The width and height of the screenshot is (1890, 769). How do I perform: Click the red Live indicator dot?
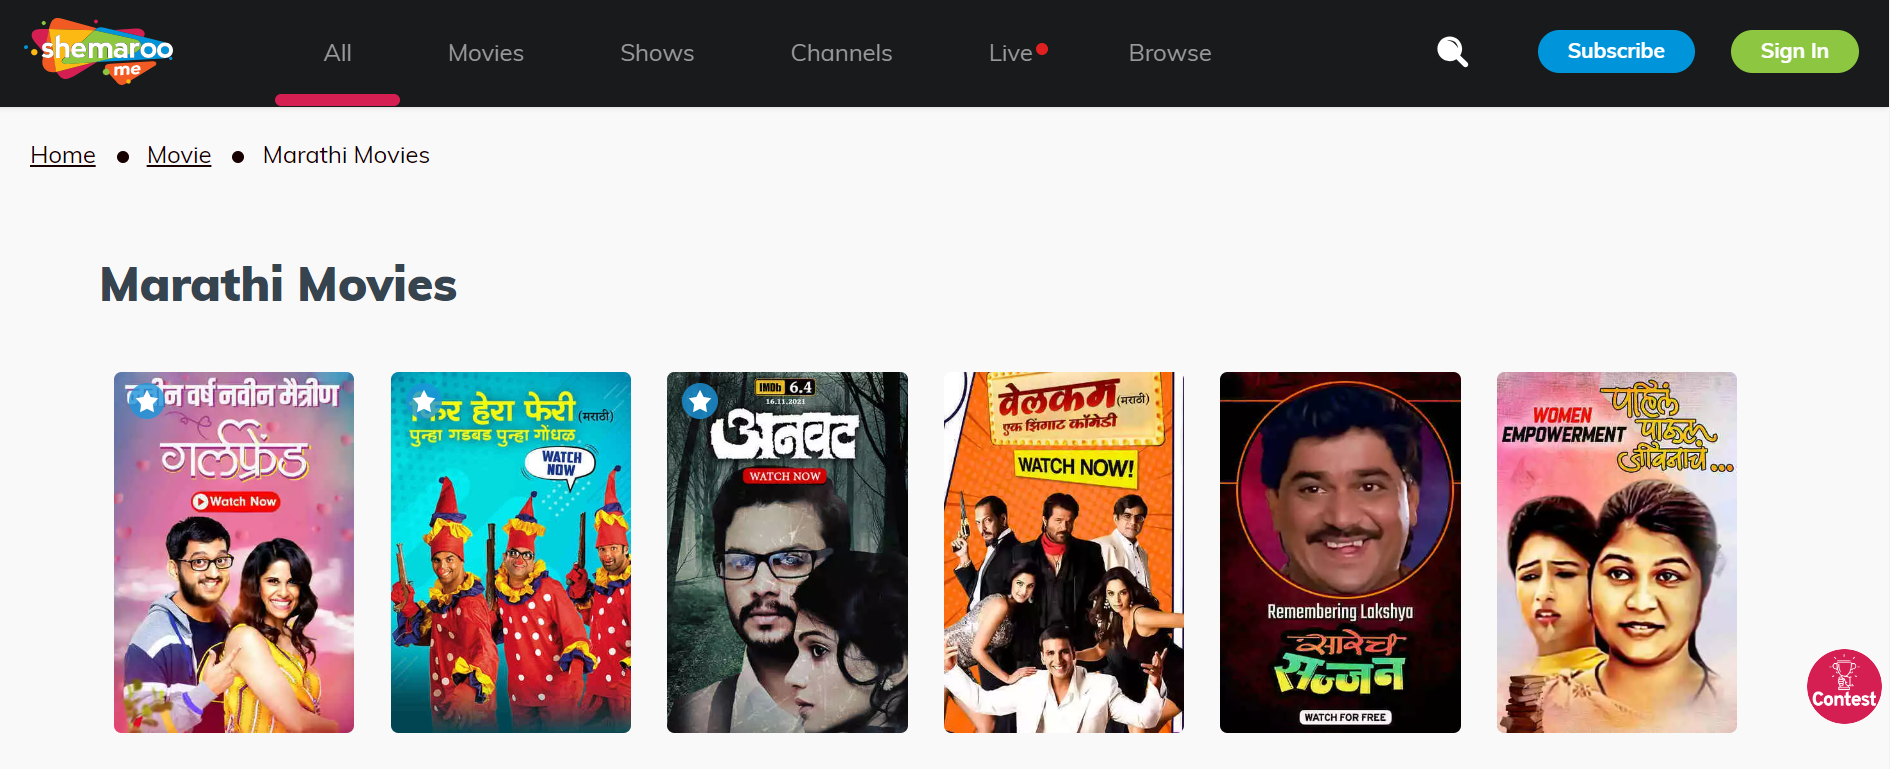[x=1042, y=48]
